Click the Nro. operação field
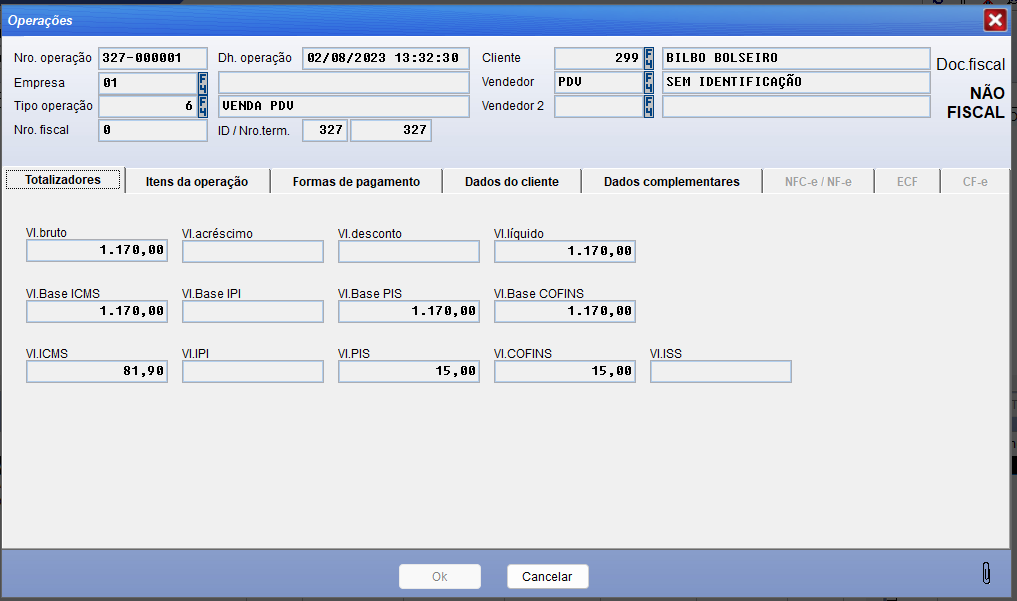Screen dimensions: 1017x601 click(153, 58)
